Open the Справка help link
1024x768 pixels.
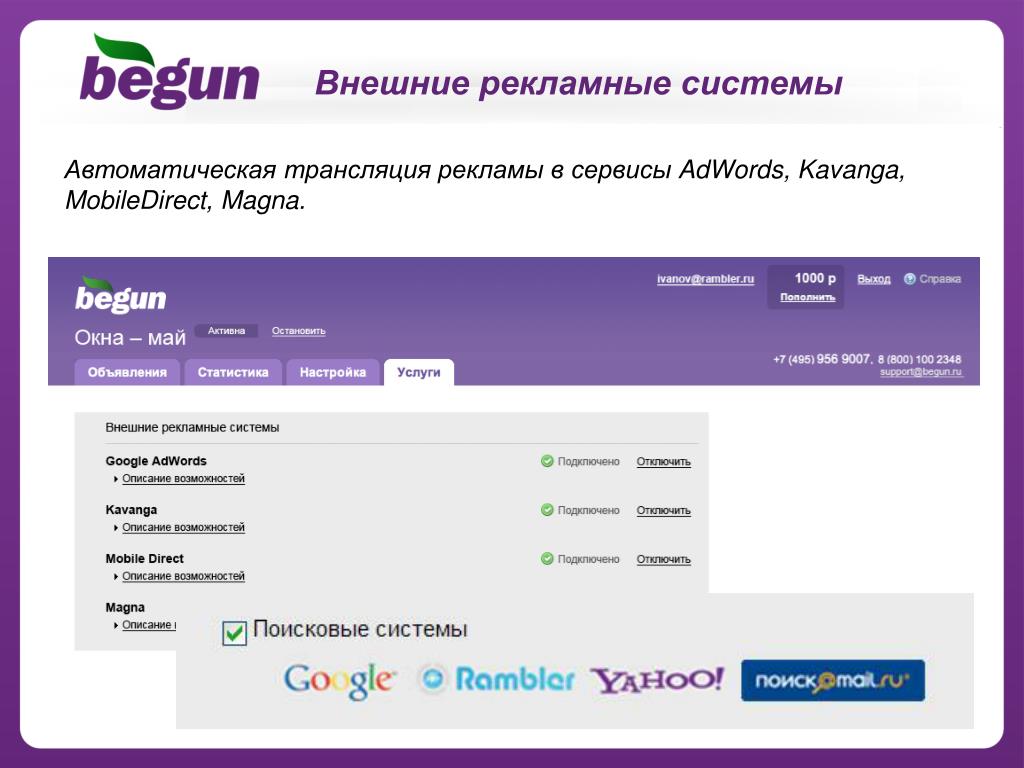pyautogui.click(x=940, y=279)
